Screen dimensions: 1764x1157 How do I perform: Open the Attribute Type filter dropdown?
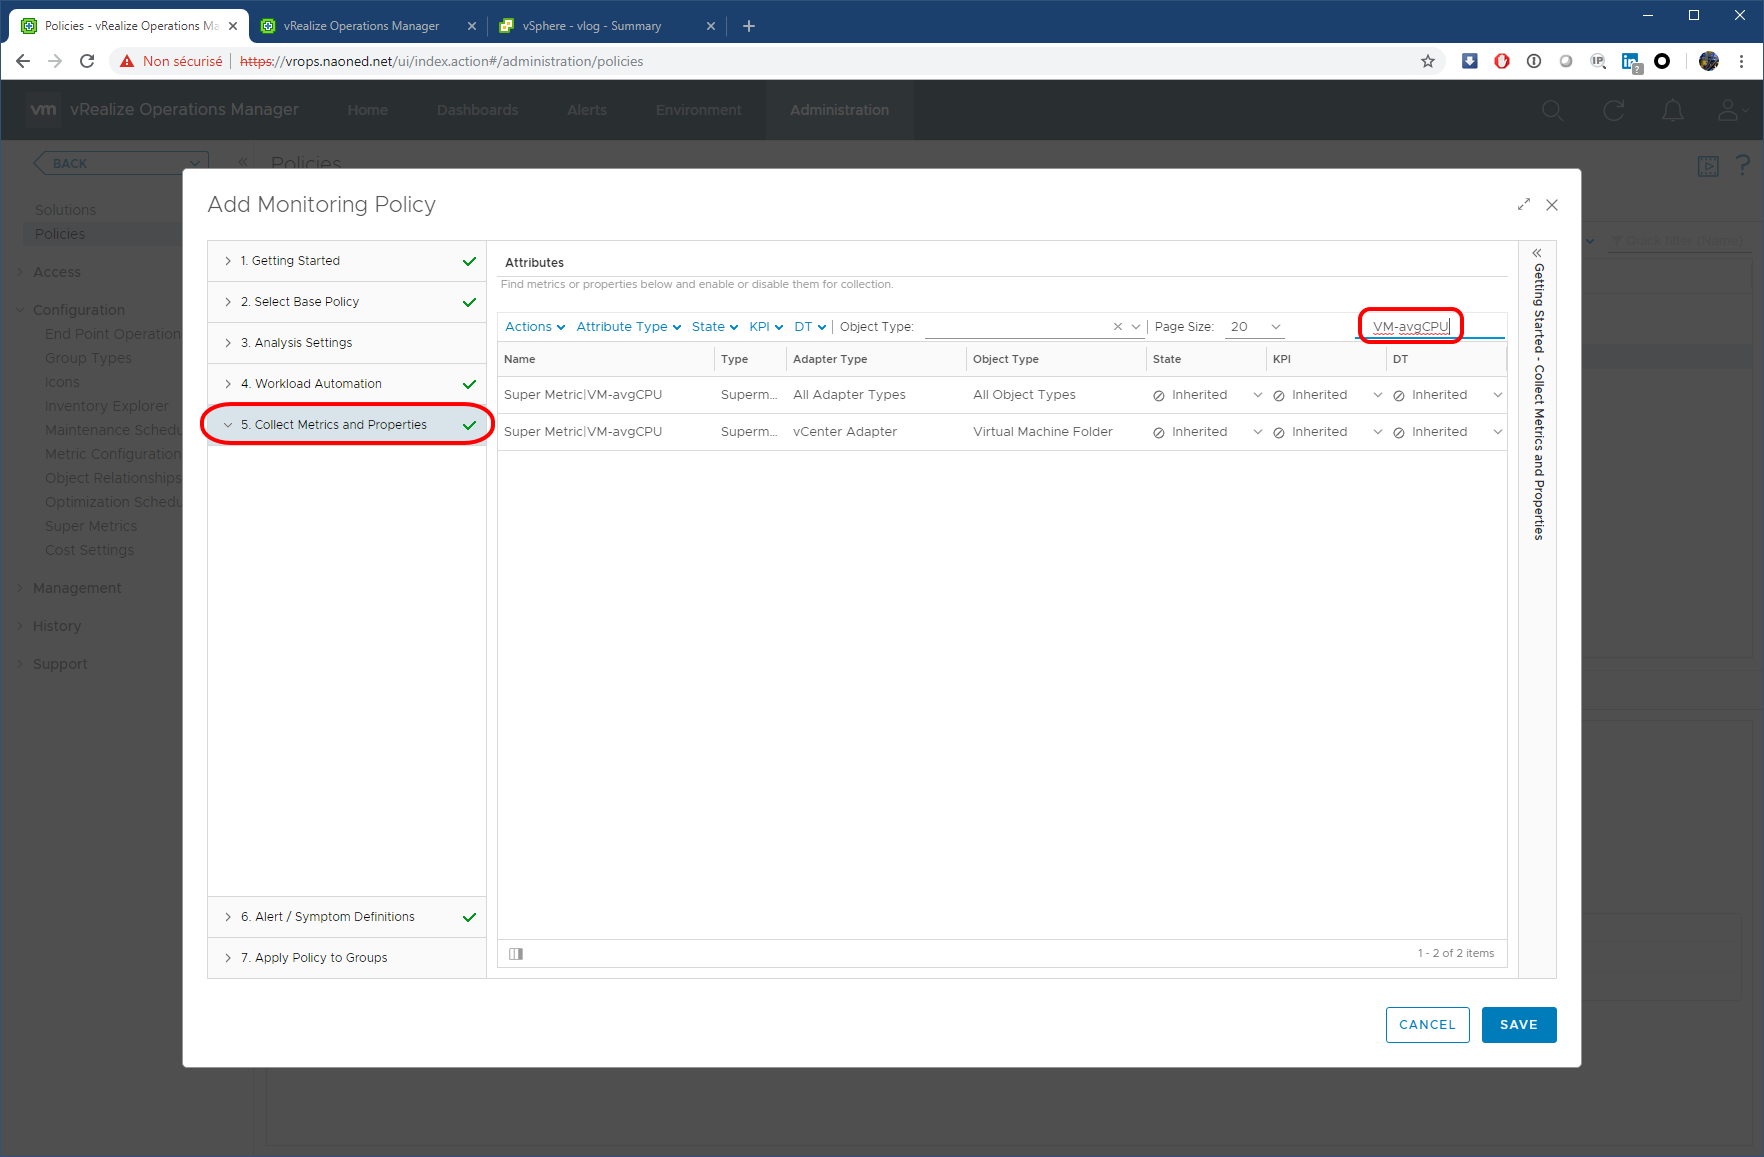coord(628,327)
